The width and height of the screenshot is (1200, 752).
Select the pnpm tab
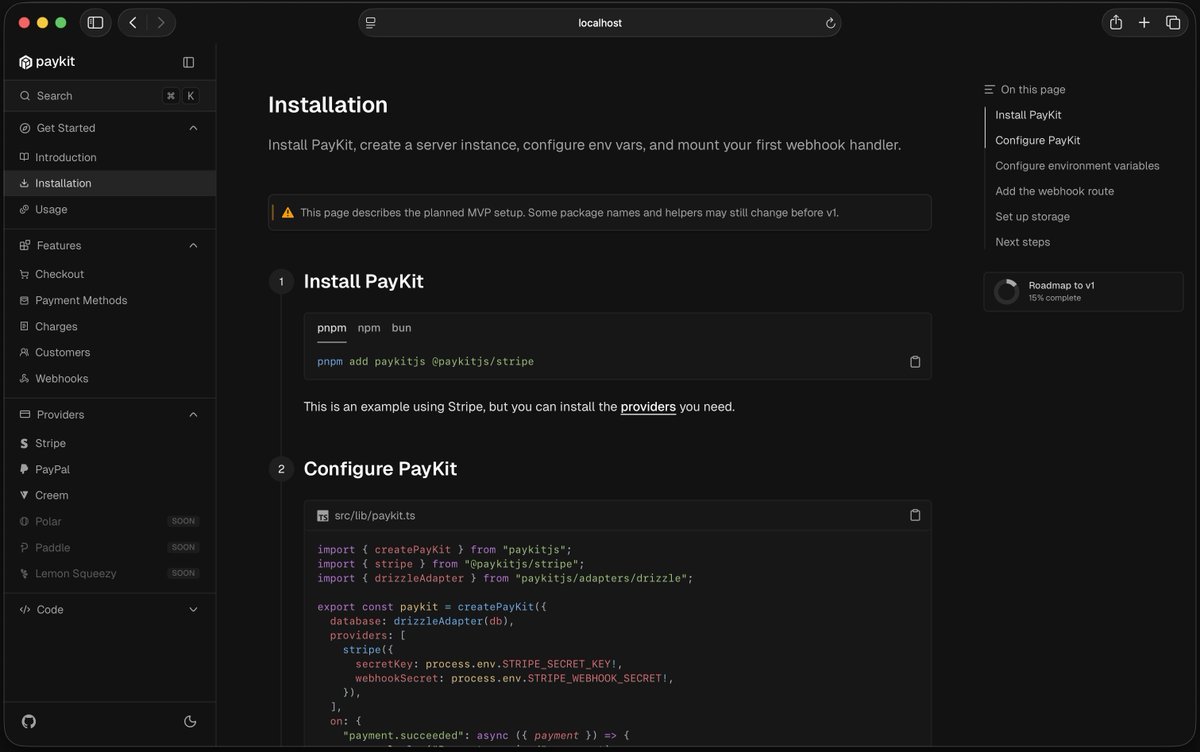coord(331,328)
